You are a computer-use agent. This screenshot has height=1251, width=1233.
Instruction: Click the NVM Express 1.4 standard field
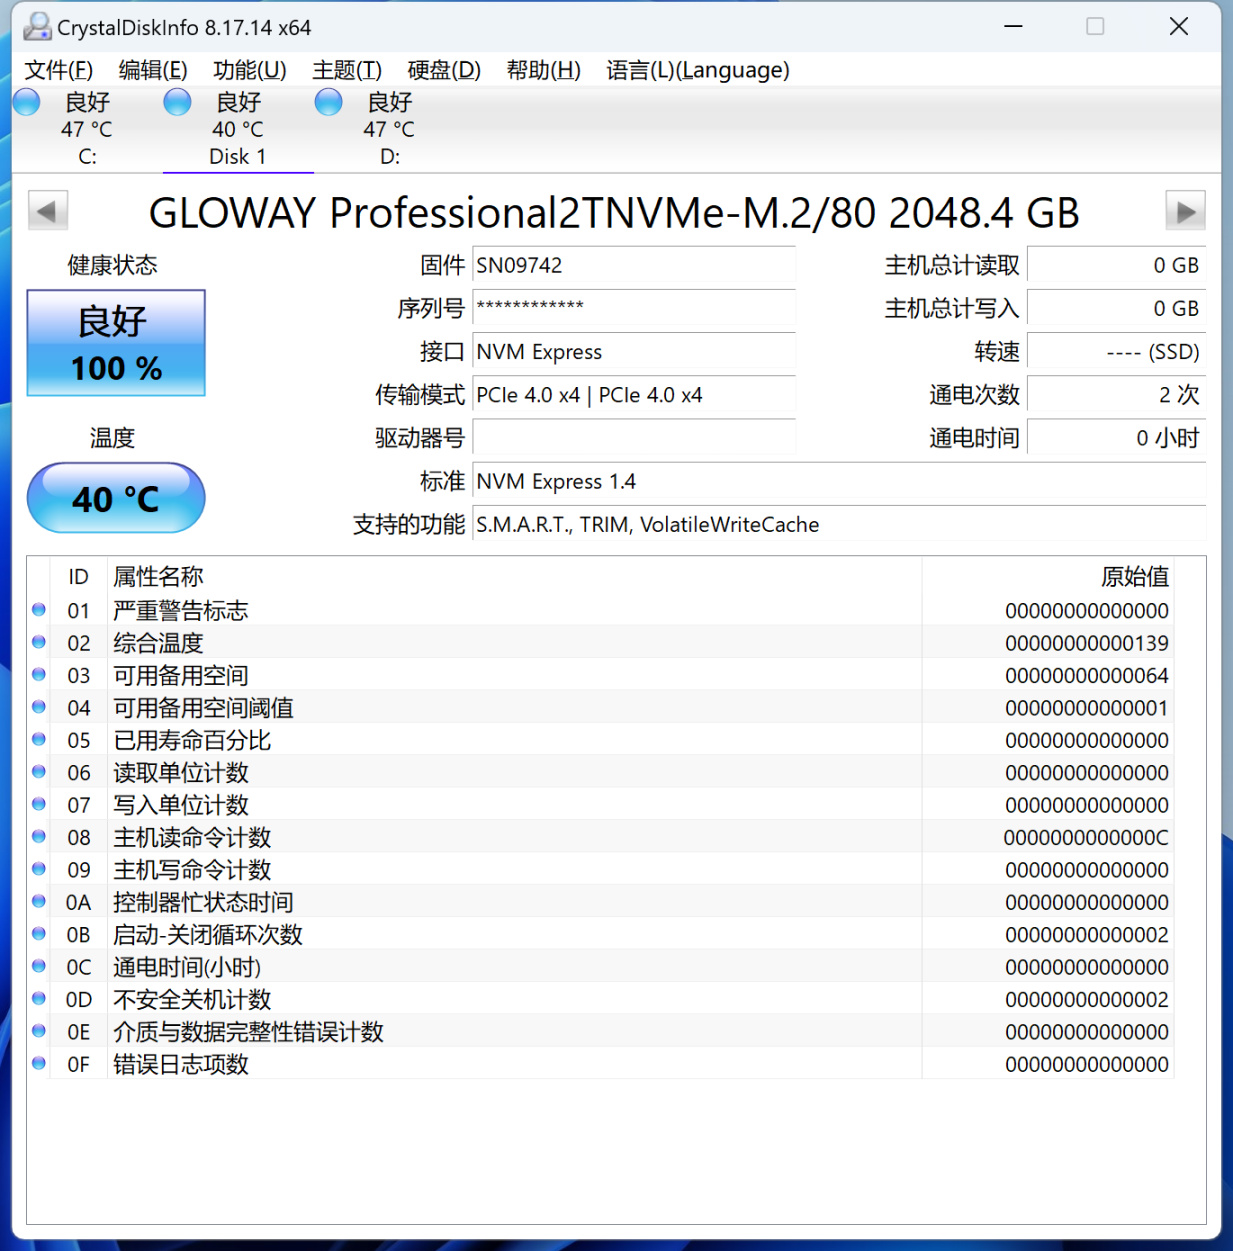(839, 481)
